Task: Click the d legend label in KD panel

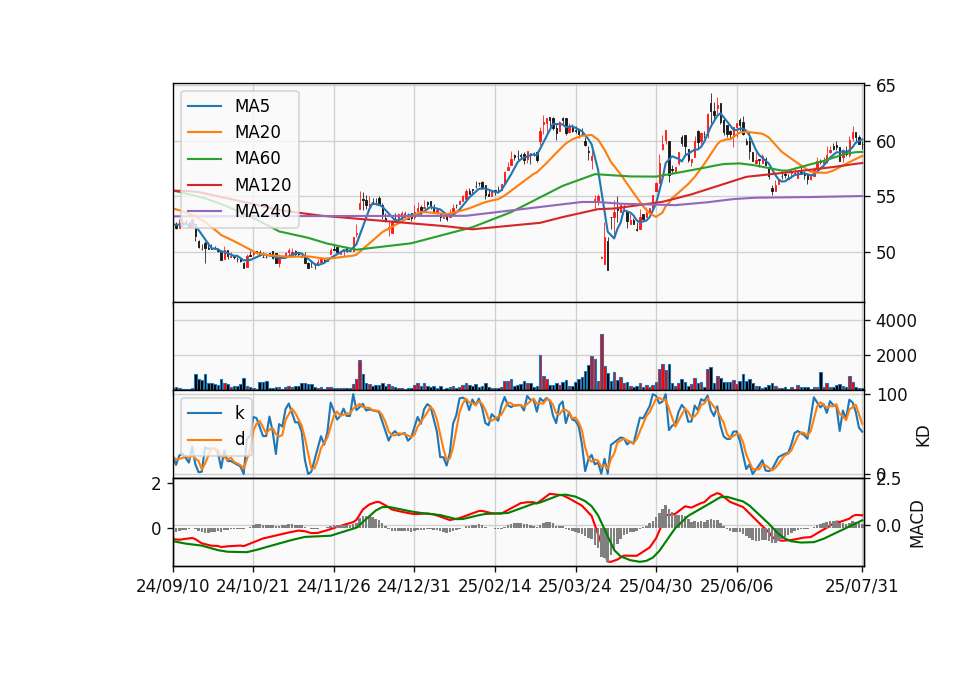Action: [239, 439]
